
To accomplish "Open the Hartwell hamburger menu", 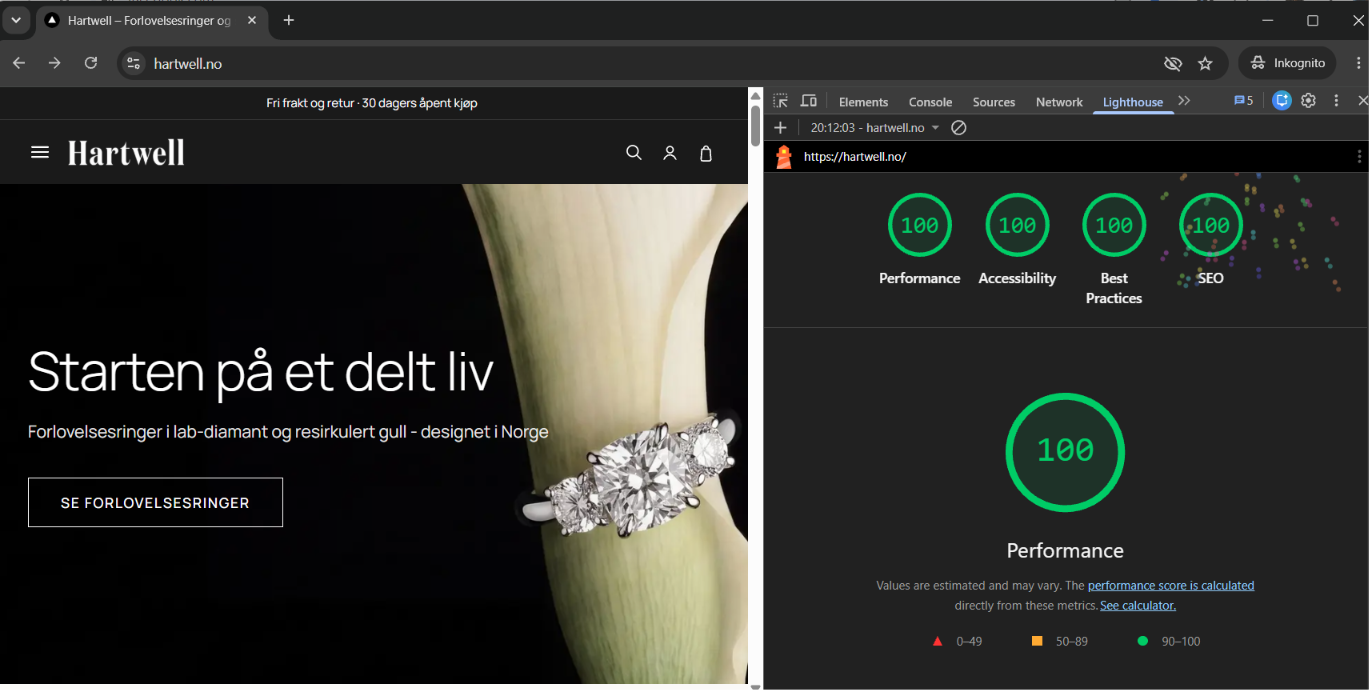I will point(40,152).
